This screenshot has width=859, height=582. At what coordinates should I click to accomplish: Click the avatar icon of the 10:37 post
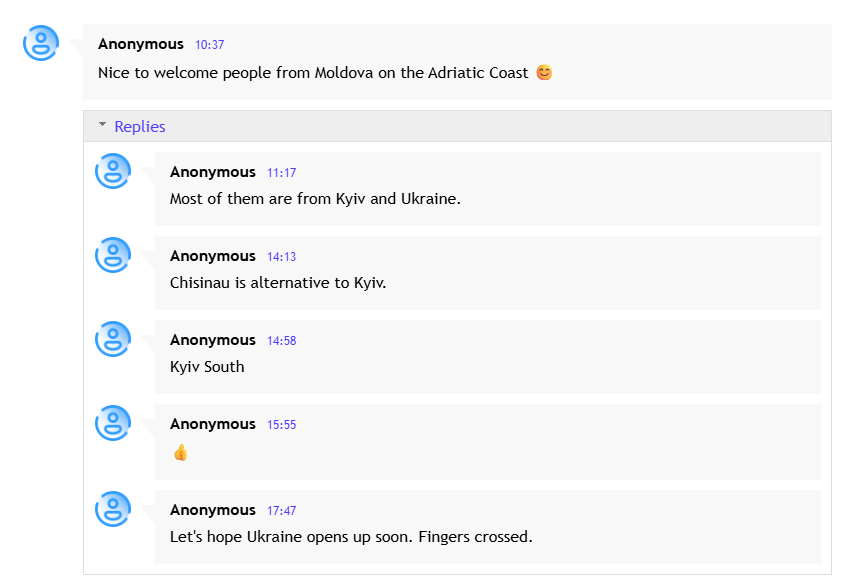[x=41, y=43]
